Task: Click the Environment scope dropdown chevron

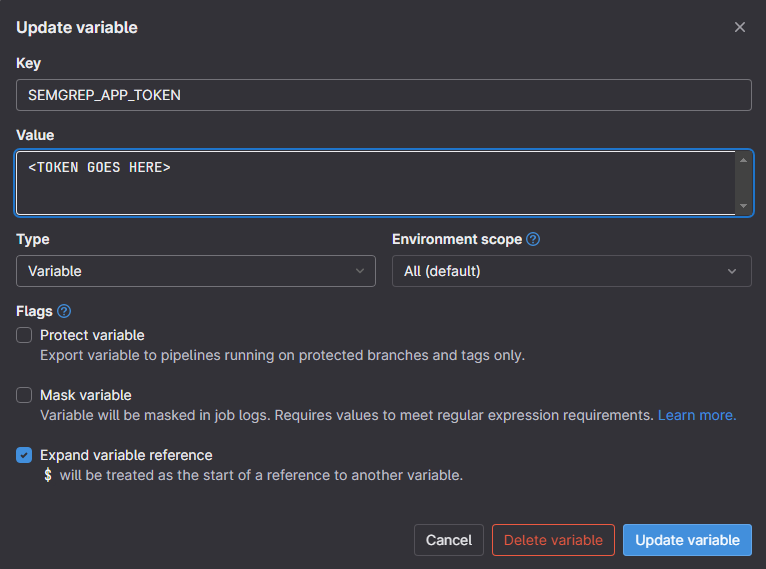Action: coord(733,271)
